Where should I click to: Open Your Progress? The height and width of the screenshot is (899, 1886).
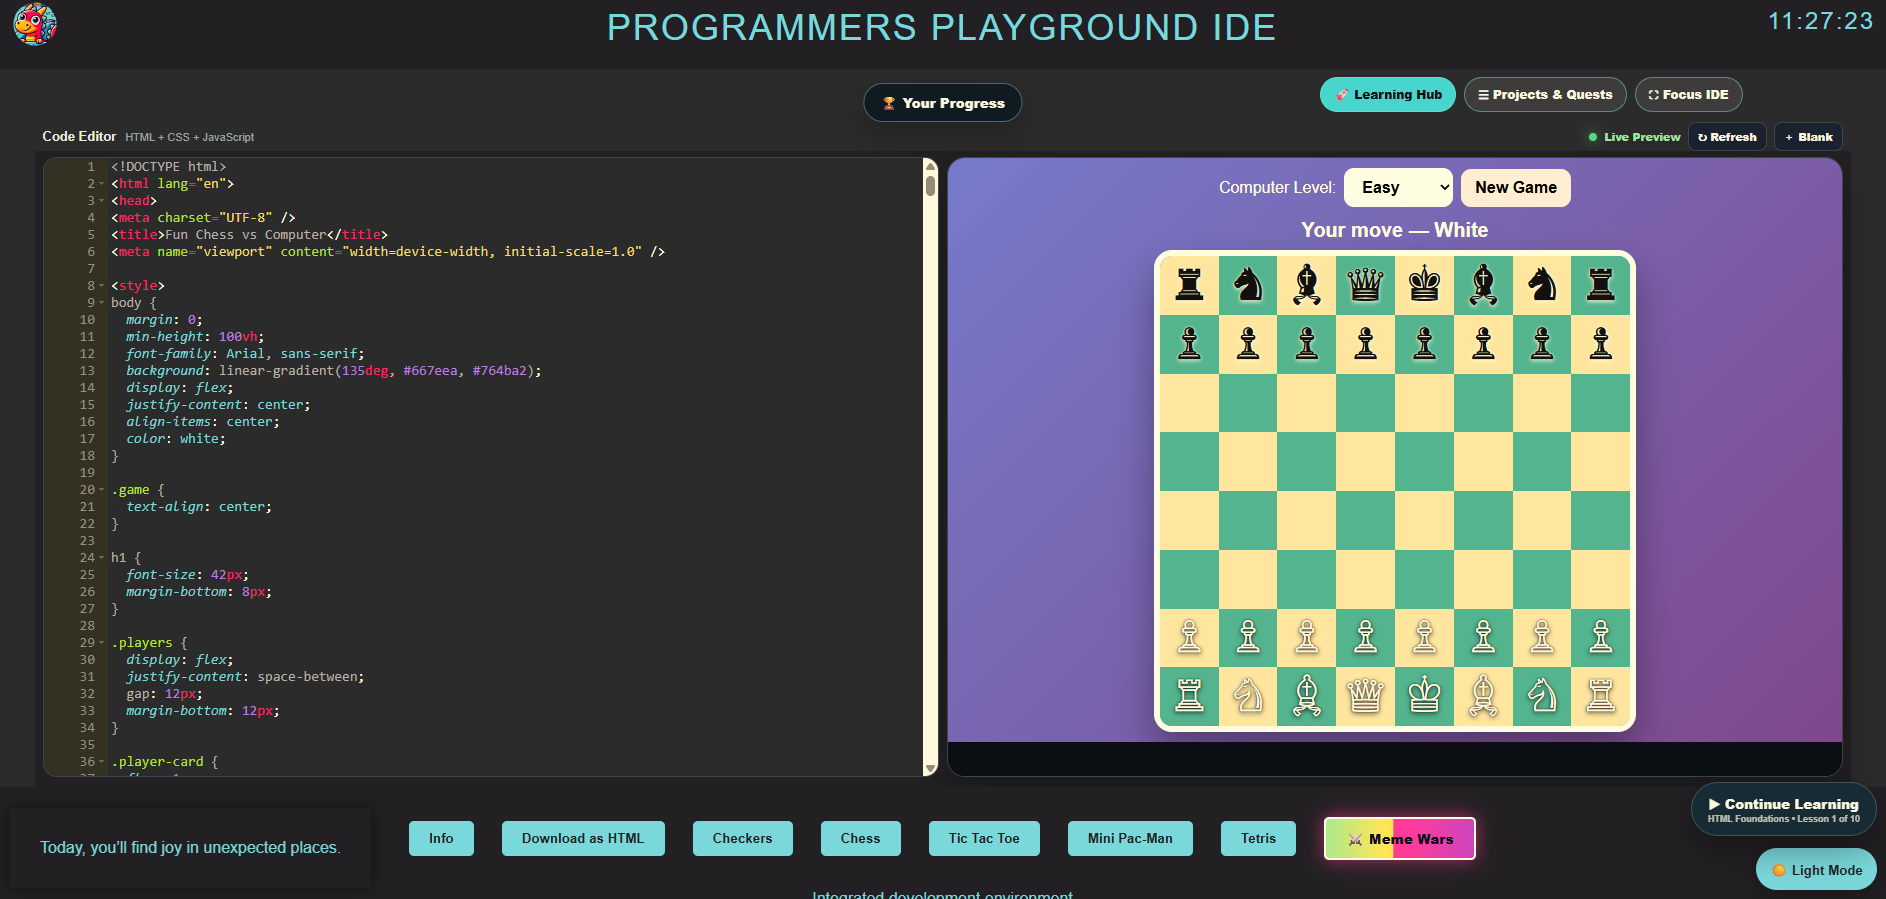942,103
